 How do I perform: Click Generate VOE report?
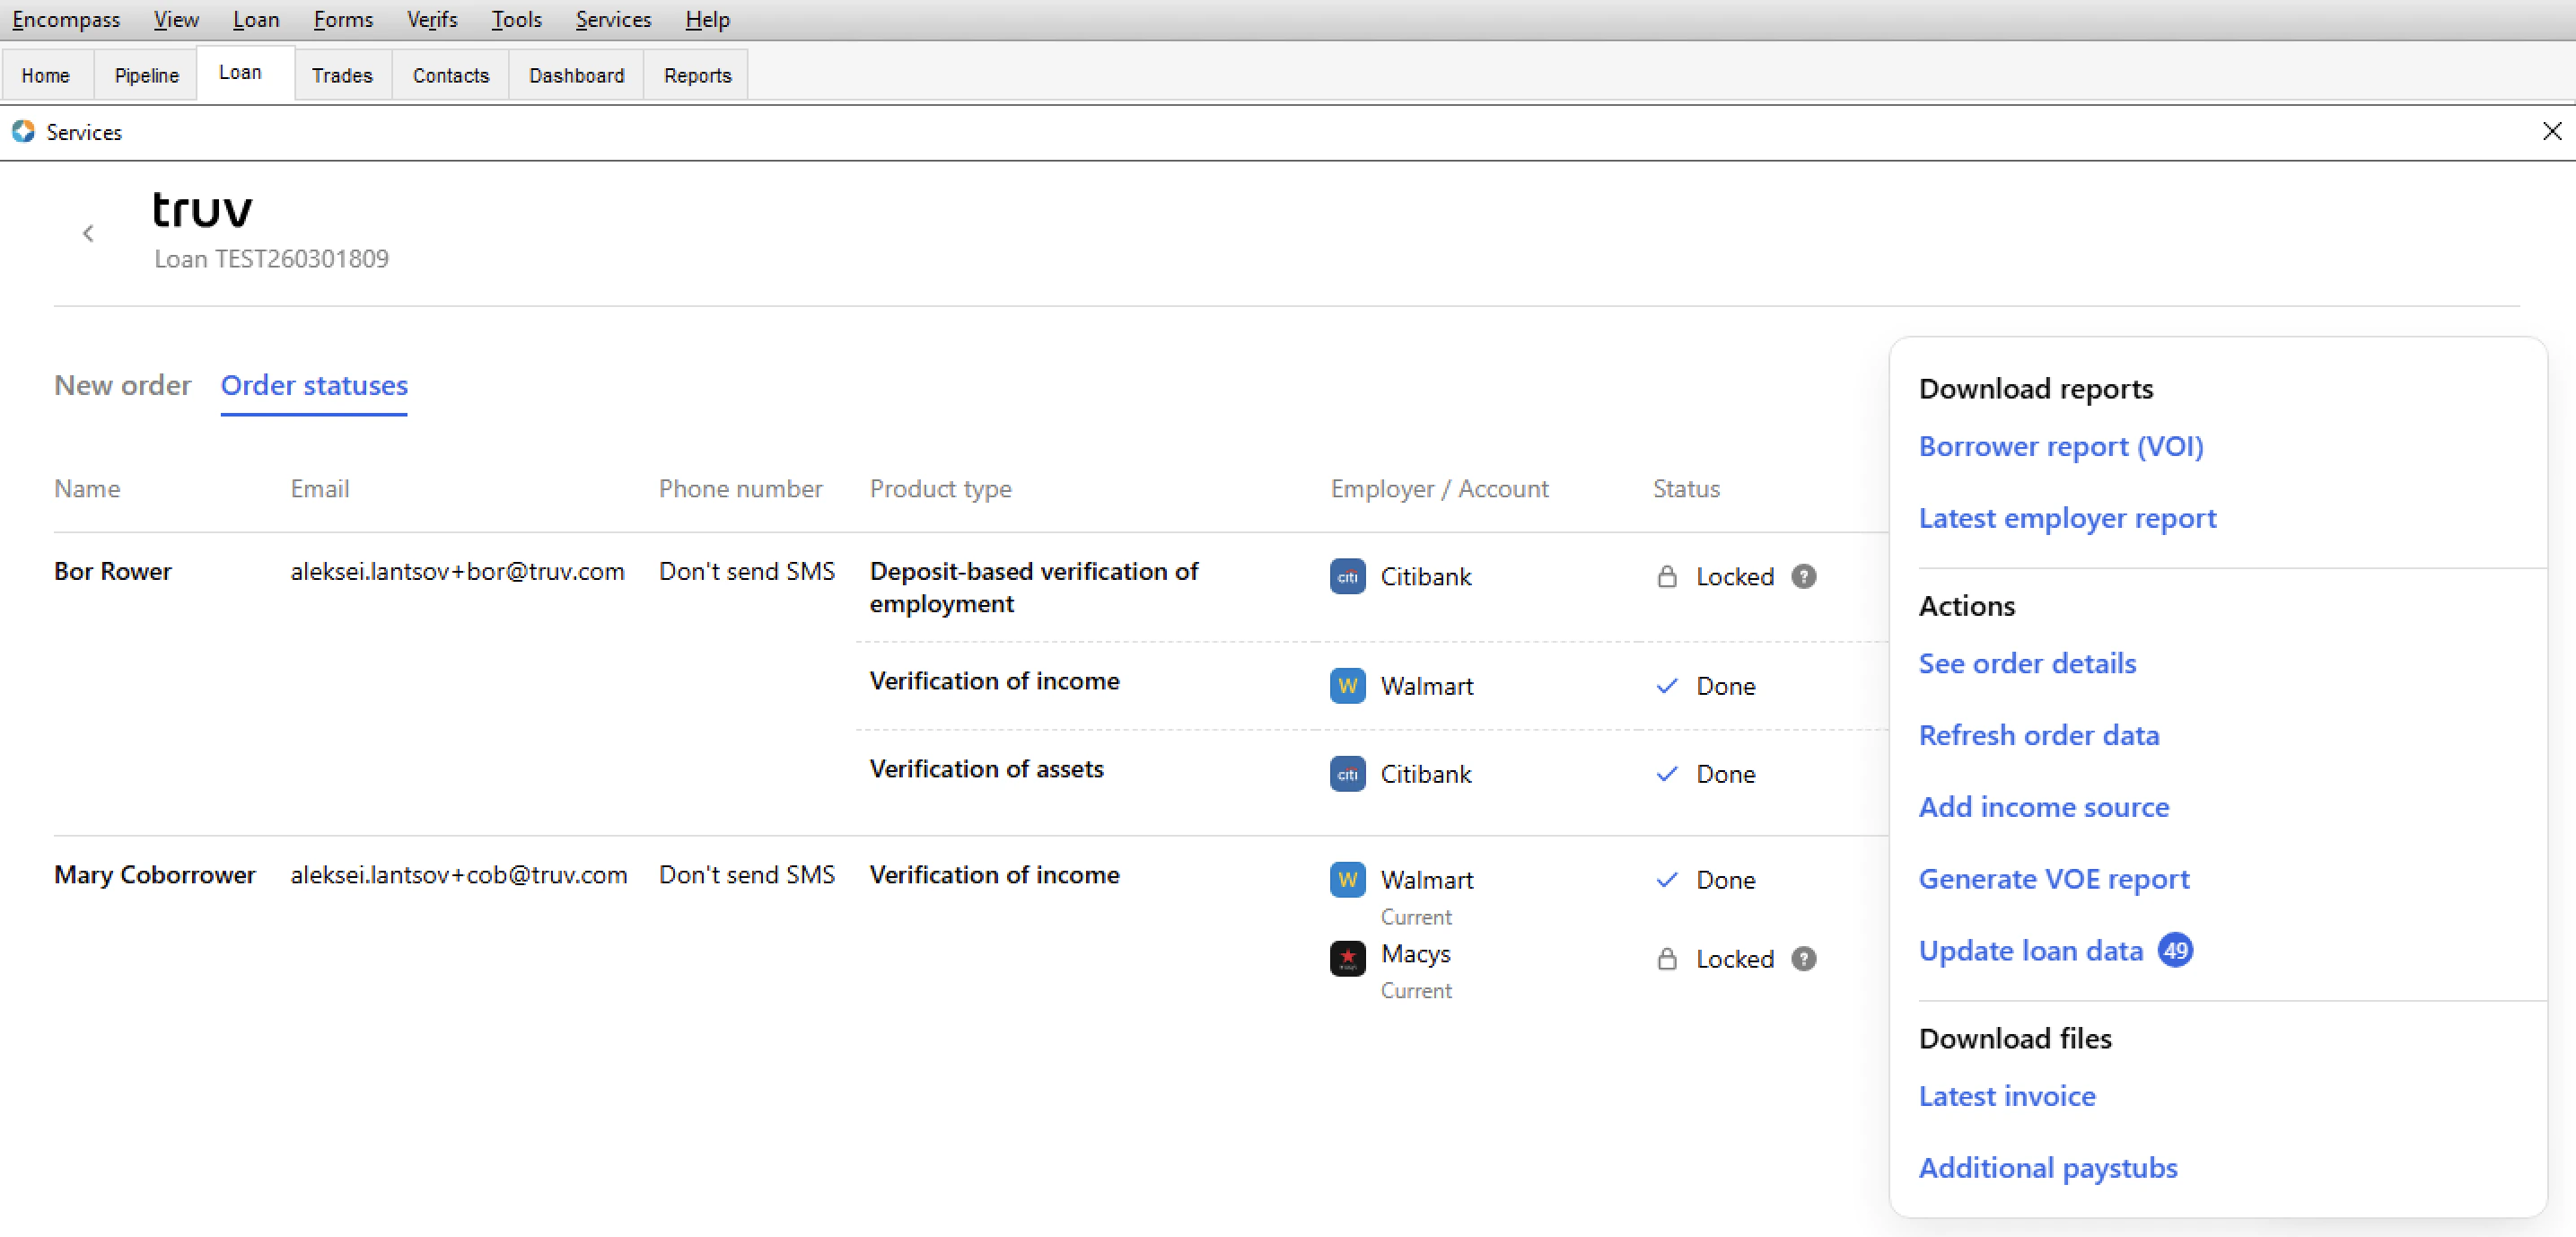click(2054, 878)
